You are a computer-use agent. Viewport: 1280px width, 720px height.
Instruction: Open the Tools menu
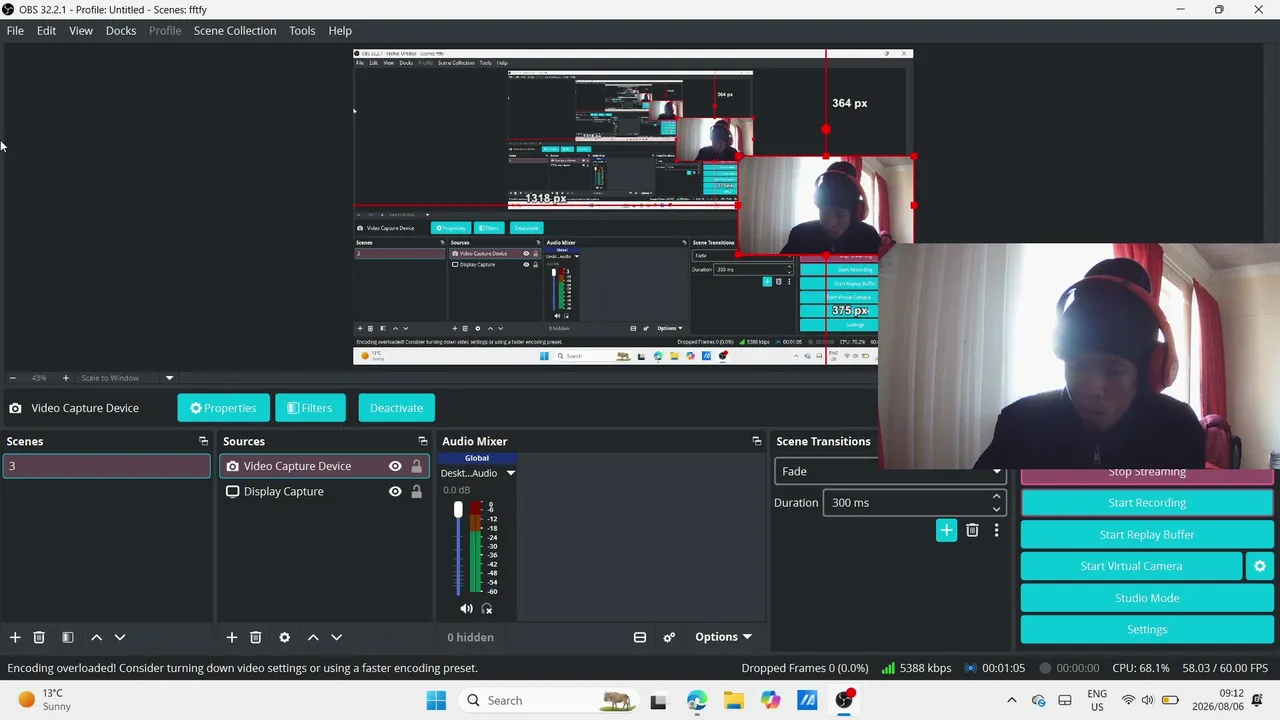coord(302,31)
